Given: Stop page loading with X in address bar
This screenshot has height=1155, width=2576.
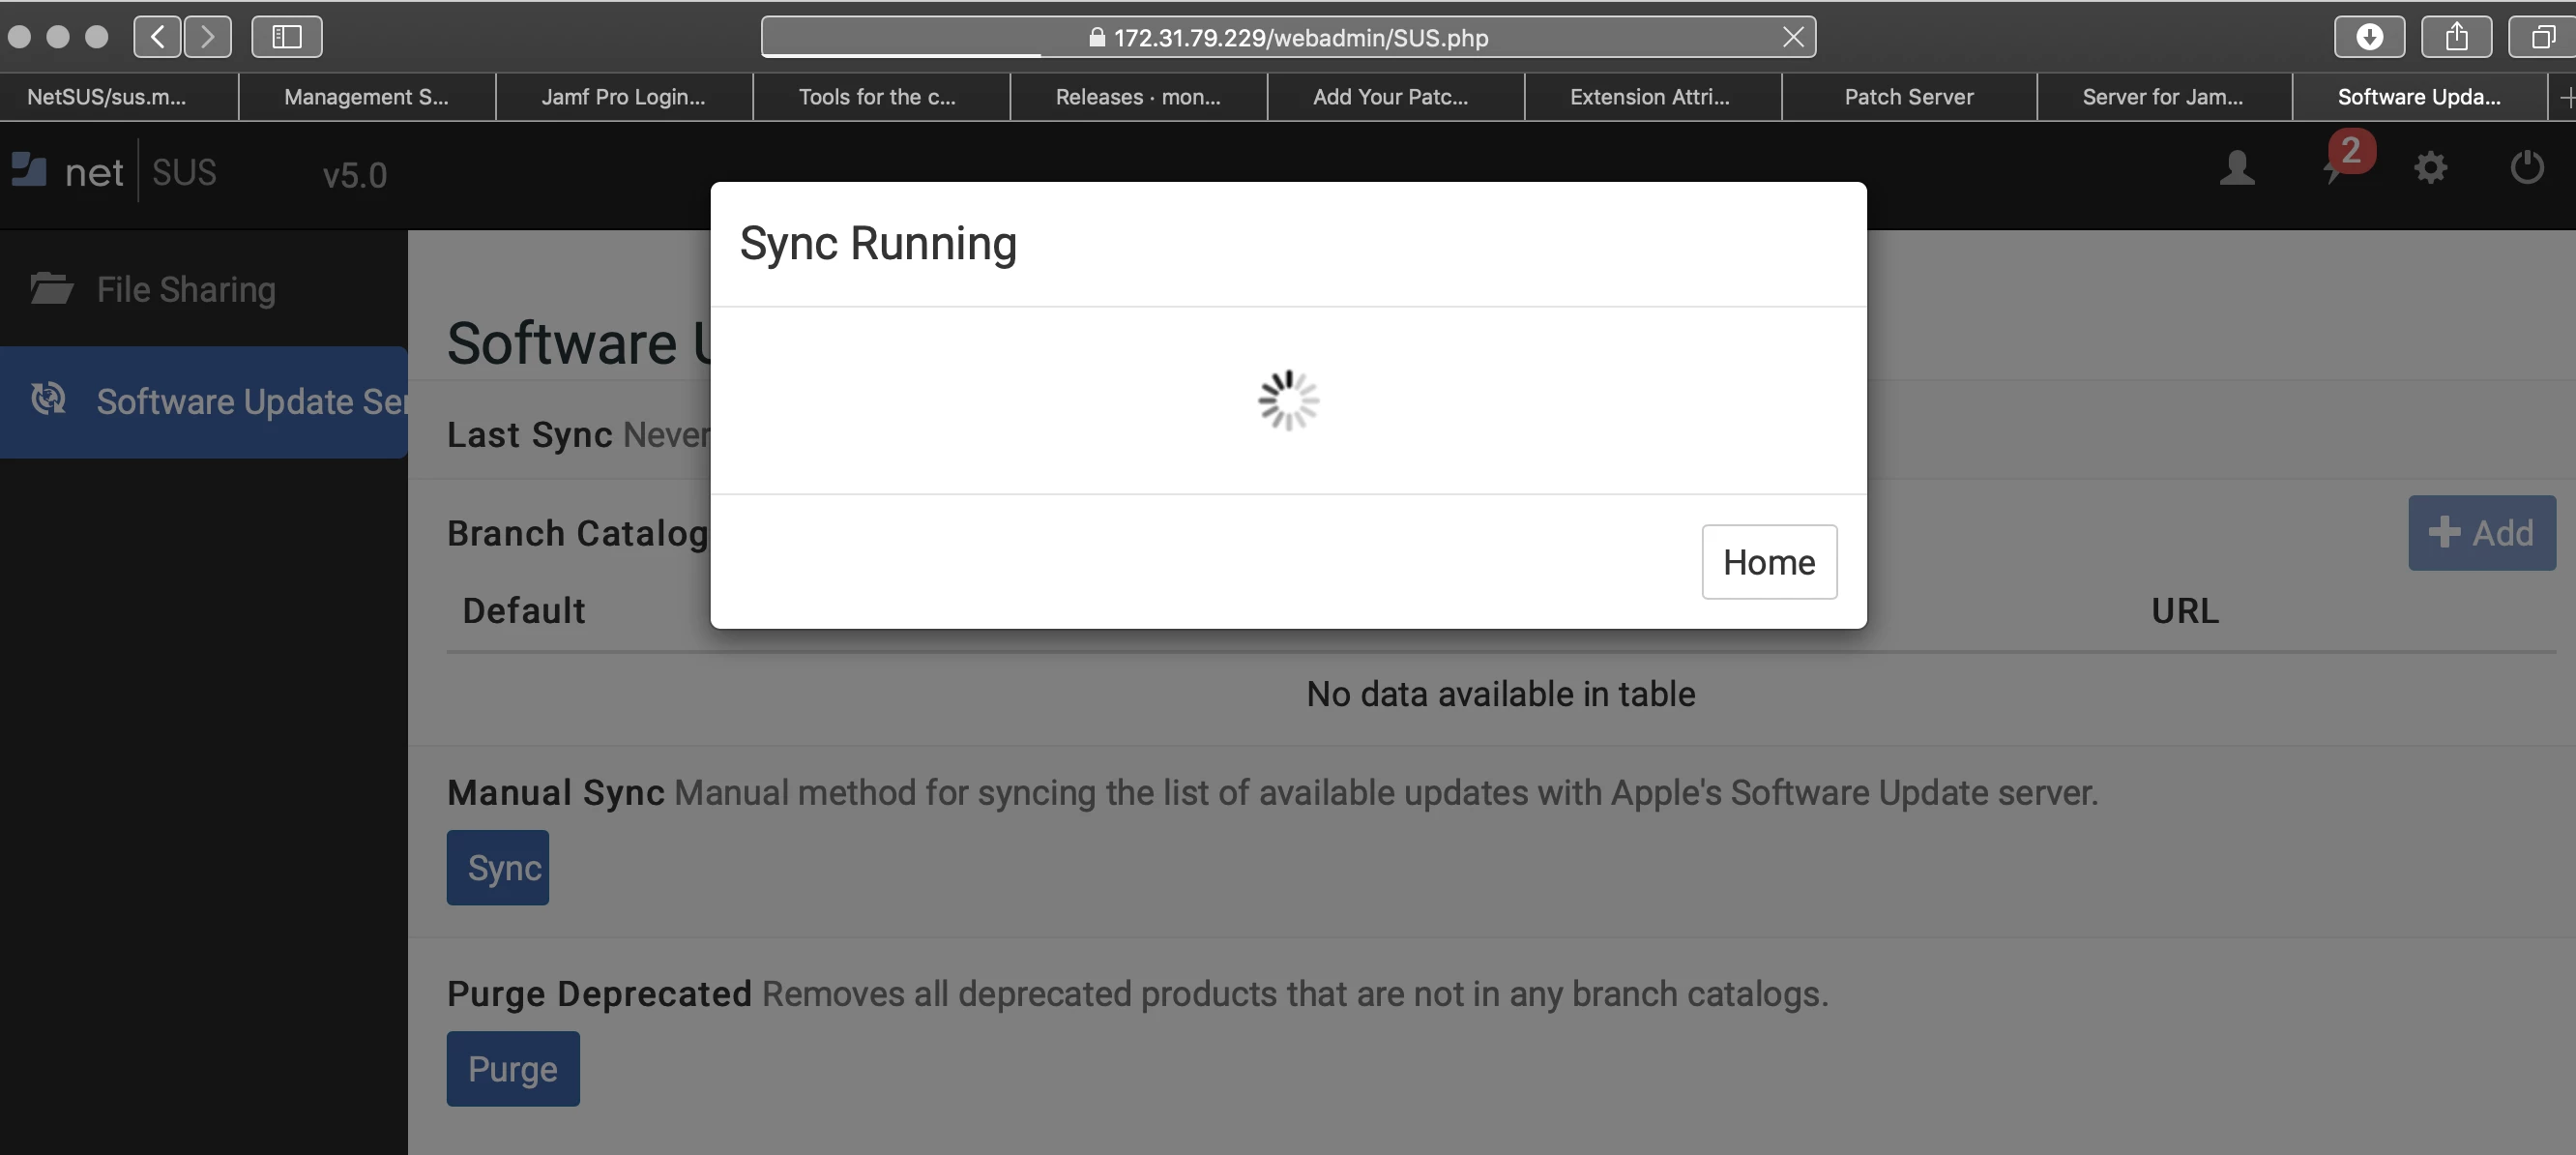Looking at the screenshot, I should click(1792, 37).
